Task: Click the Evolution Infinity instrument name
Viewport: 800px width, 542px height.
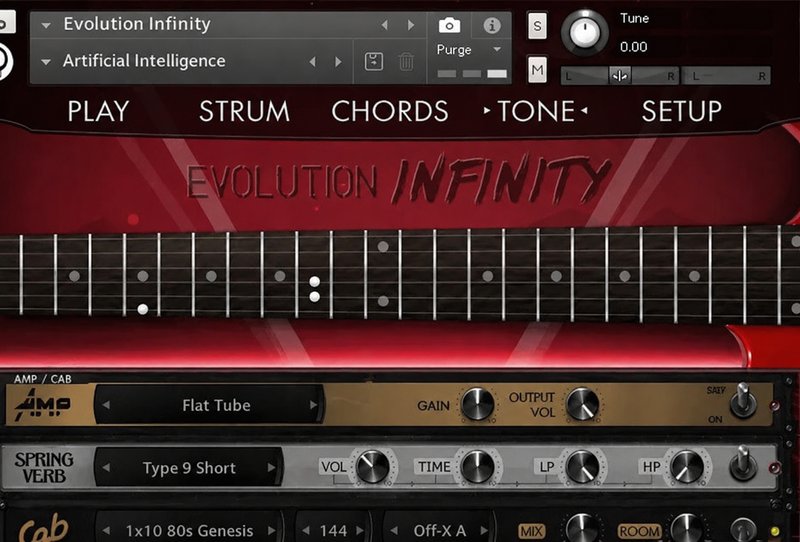Action: pyautogui.click(x=137, y=24)
